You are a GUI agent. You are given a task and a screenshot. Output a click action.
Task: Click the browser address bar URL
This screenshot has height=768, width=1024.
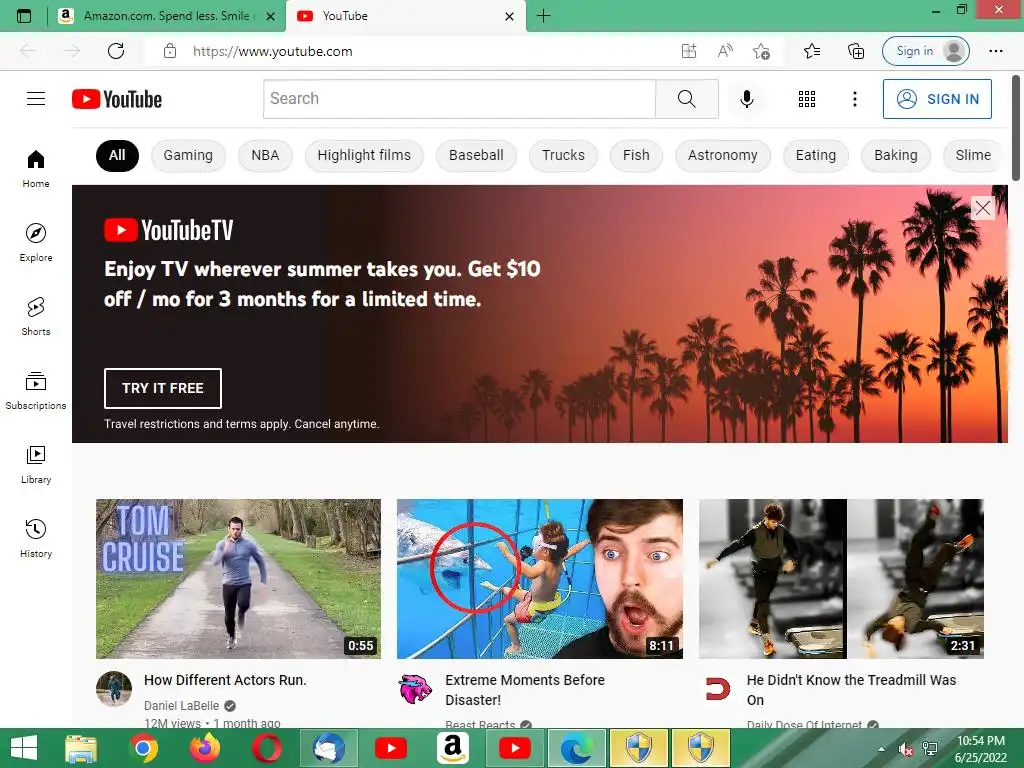click(x=272, y=51)
